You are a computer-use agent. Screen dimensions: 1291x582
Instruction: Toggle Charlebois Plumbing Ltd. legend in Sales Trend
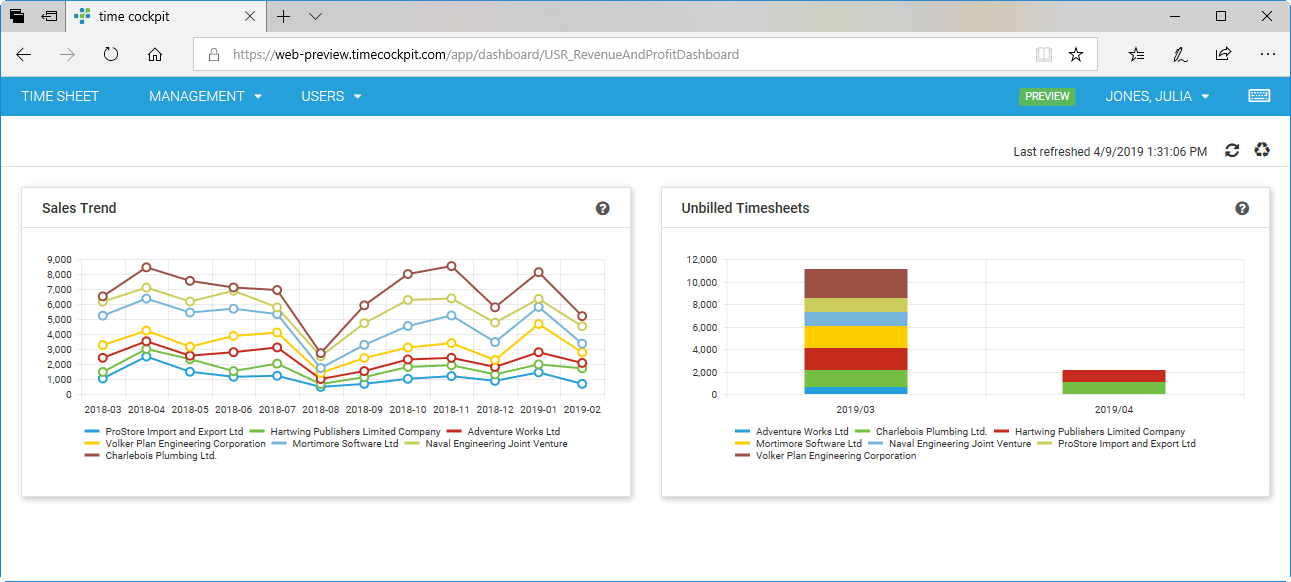[150, 456]
